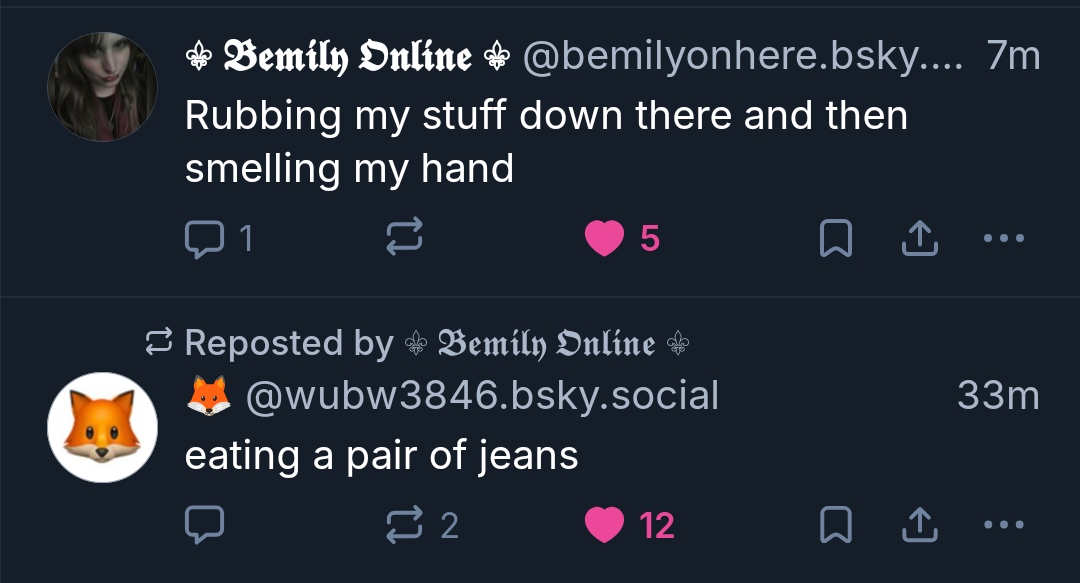
Task: Visit @bemilyonhere.bsky handle link
Action: point(740,56)
